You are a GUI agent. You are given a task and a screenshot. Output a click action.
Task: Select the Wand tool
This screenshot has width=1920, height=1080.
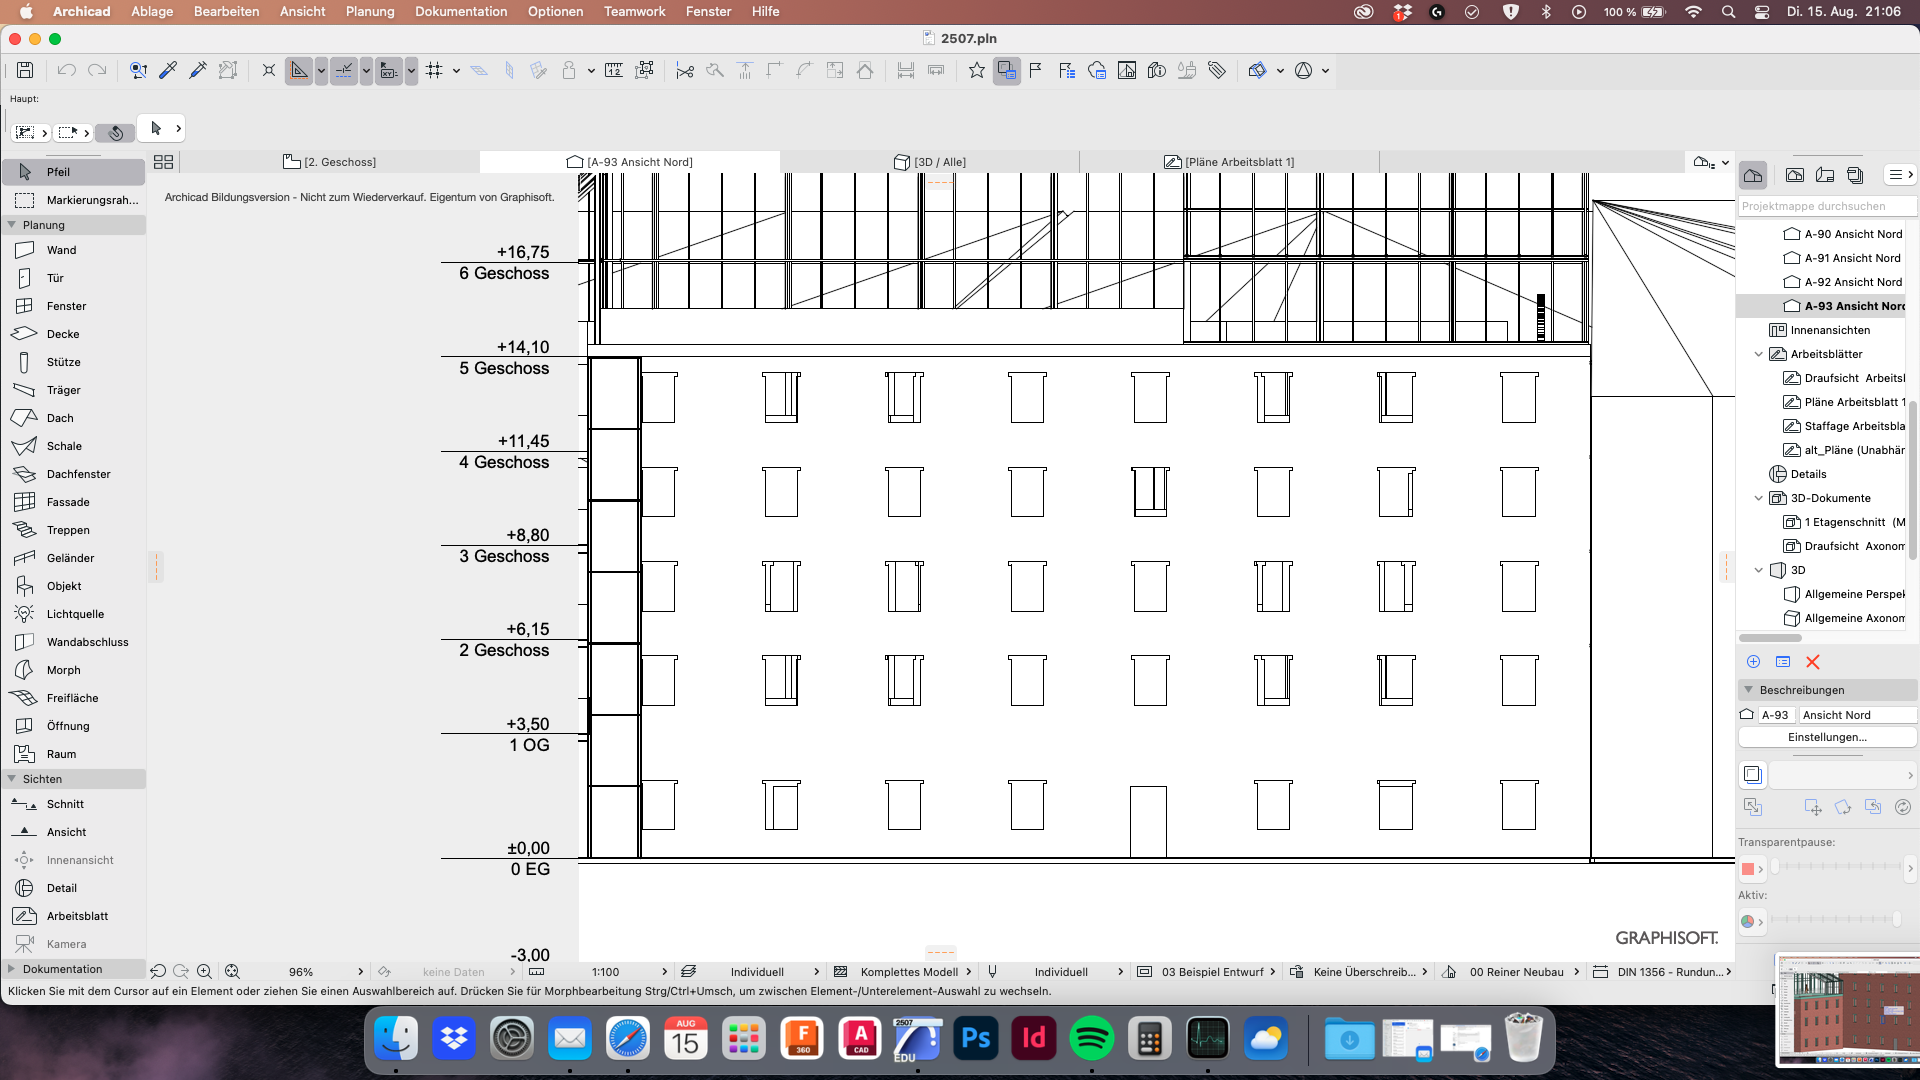[x=74, y=250]
